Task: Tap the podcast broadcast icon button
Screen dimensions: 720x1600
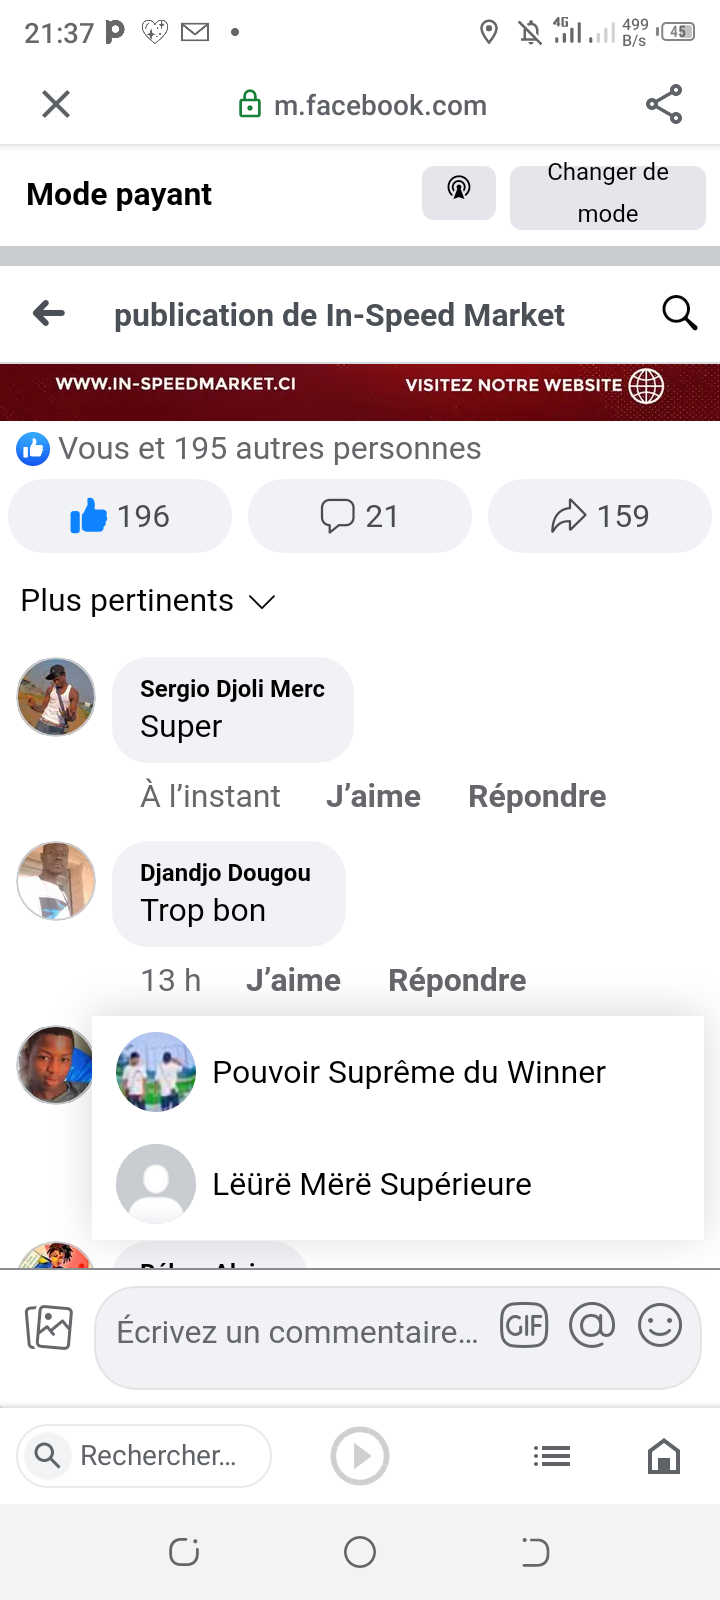Action: (x=459, y=192)
